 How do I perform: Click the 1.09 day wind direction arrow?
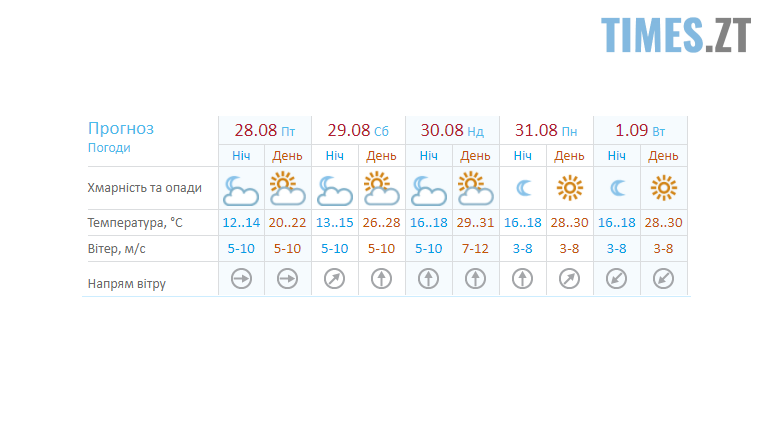pyautogui.click(x=663, y=280)
